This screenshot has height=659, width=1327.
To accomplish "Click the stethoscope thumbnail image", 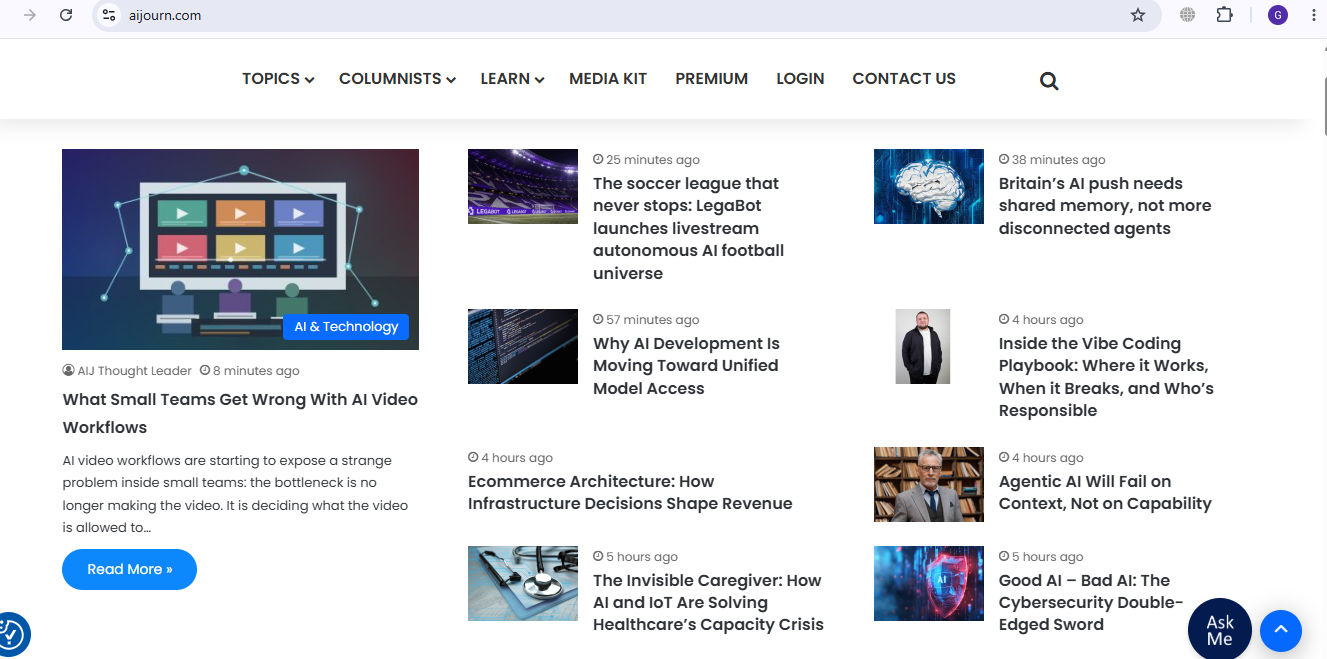I will (x=523, y=583).
